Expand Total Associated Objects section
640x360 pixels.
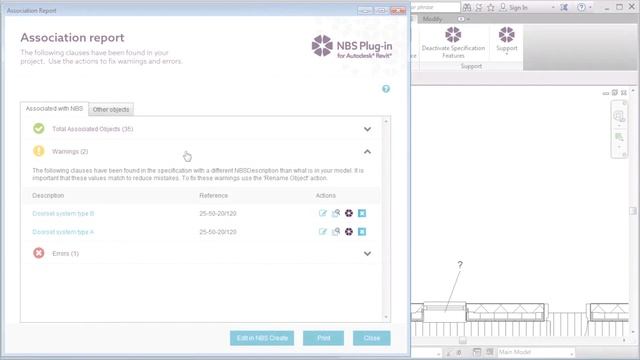coord(367,129)
